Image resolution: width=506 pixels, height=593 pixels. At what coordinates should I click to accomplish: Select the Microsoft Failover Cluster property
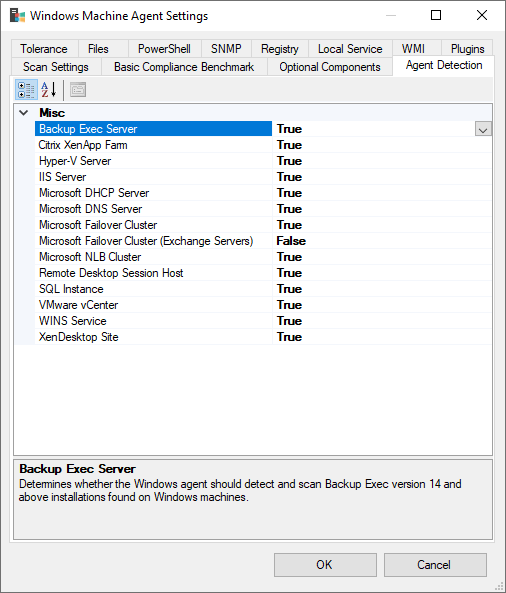pos(154,225)
